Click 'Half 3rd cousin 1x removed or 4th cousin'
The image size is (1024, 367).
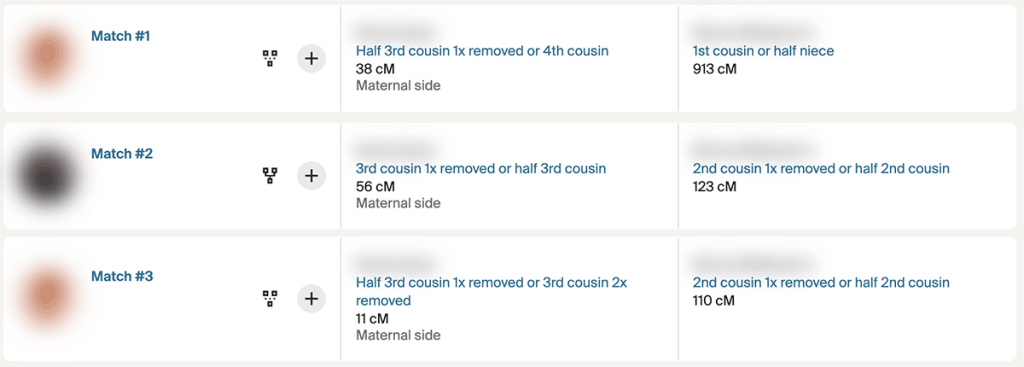point(482,51)
